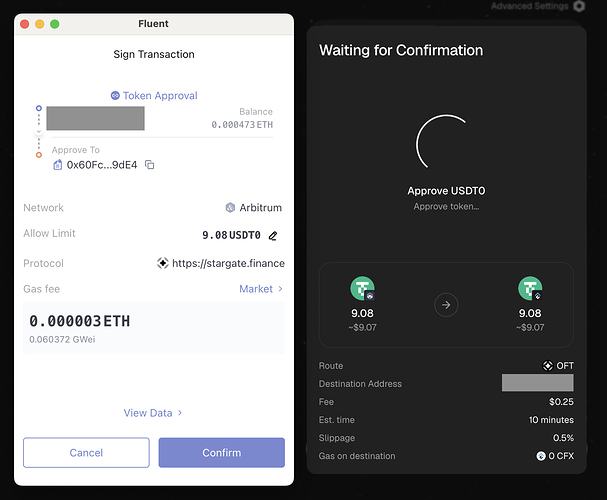Click the destination USDT0 token icon
The width and height of the screenshot is (607, 500).
530,288
